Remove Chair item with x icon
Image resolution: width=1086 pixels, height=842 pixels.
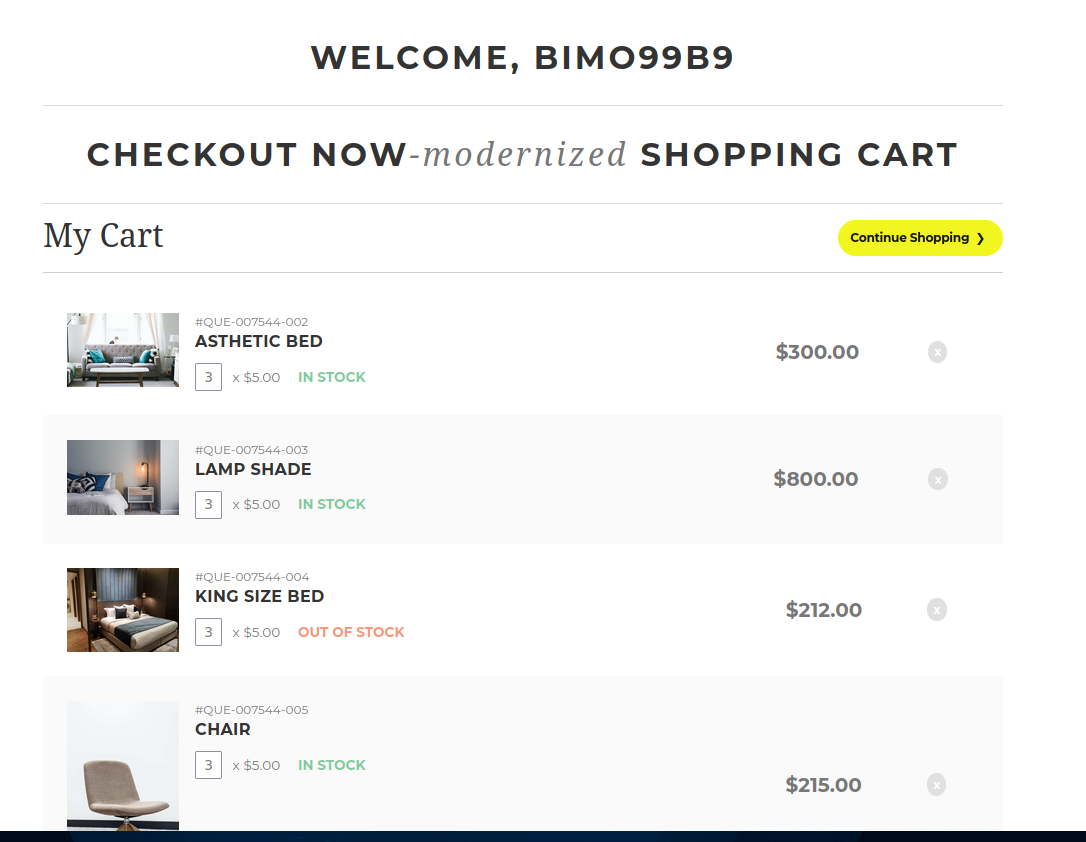coord(937,785)
